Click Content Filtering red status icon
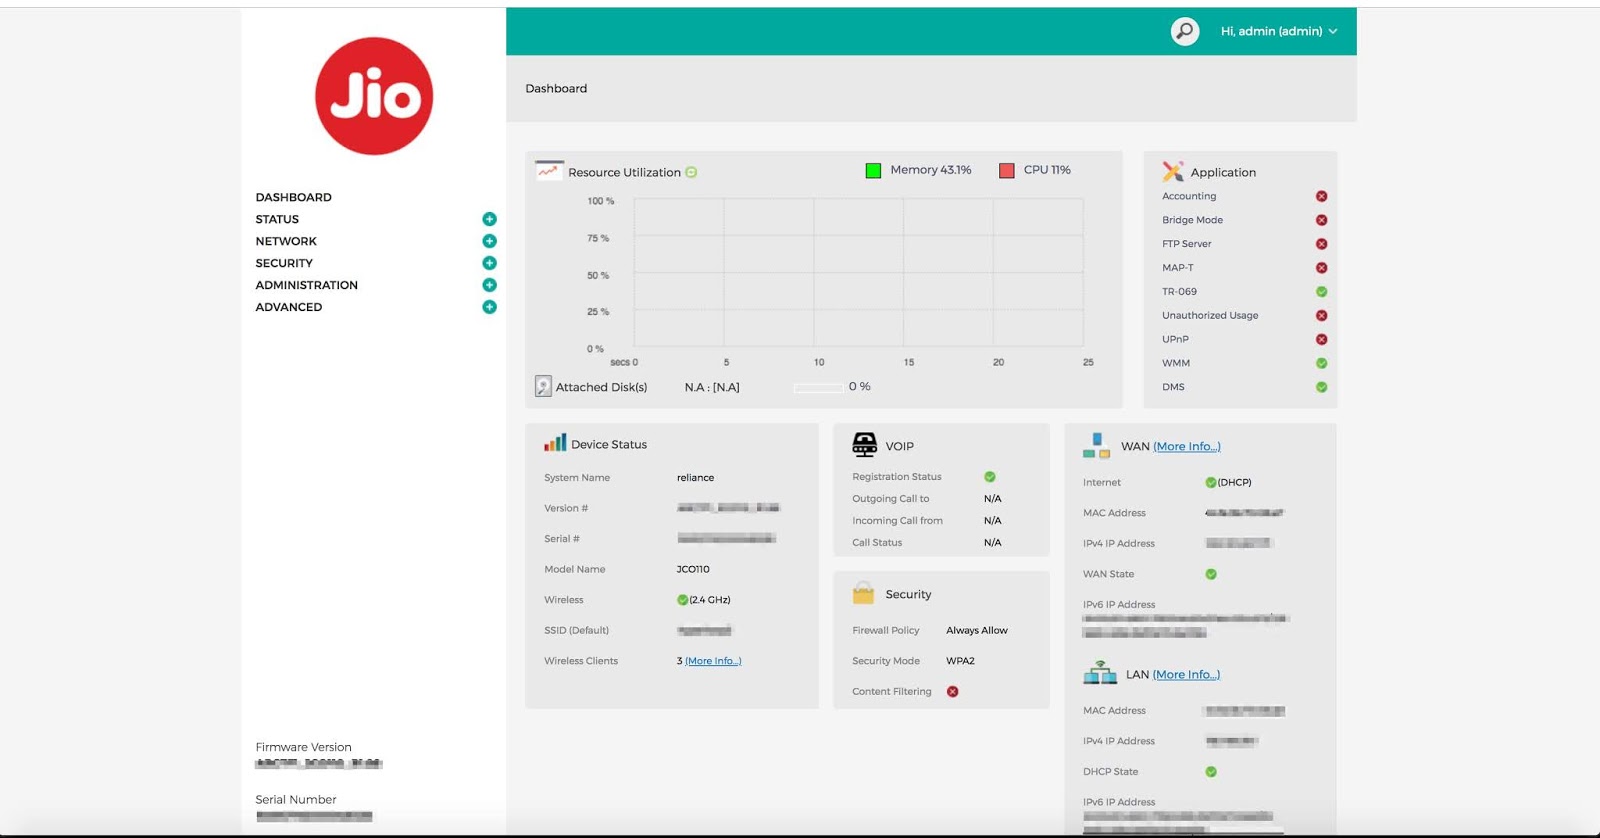Viewport: 1600px width, 838px height. (952, 691)
